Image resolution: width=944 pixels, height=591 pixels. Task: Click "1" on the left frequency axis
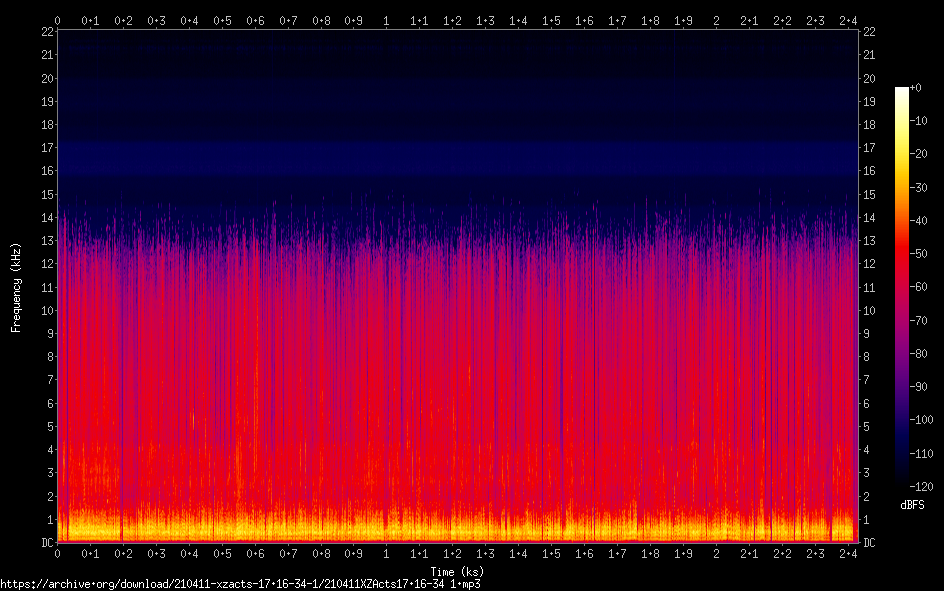point(51,519)
